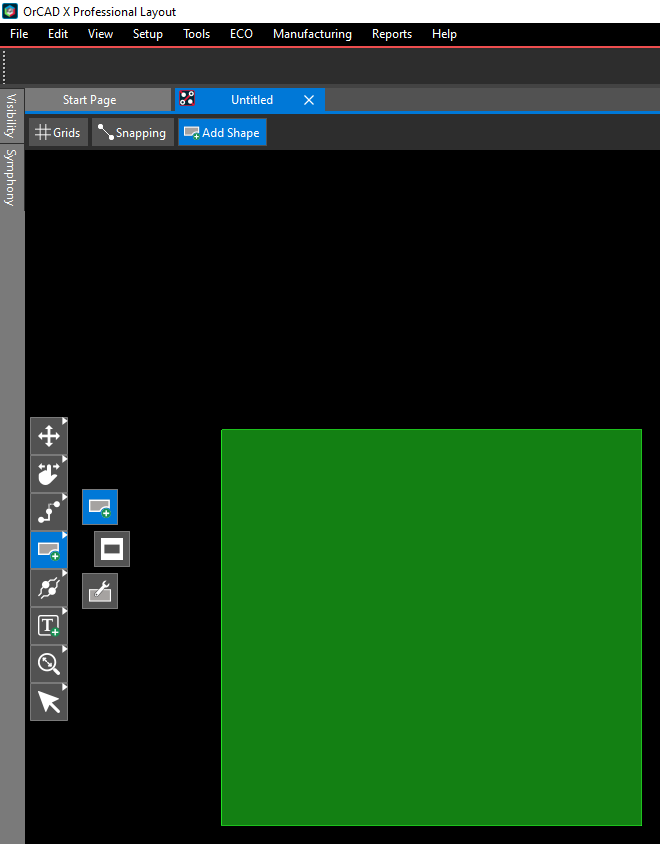Click the highlighted Add Shape tool in the vertical toolbar
The width and height of the screenshot is (660, 844).
pyautogui.click(x=49, y=550)
